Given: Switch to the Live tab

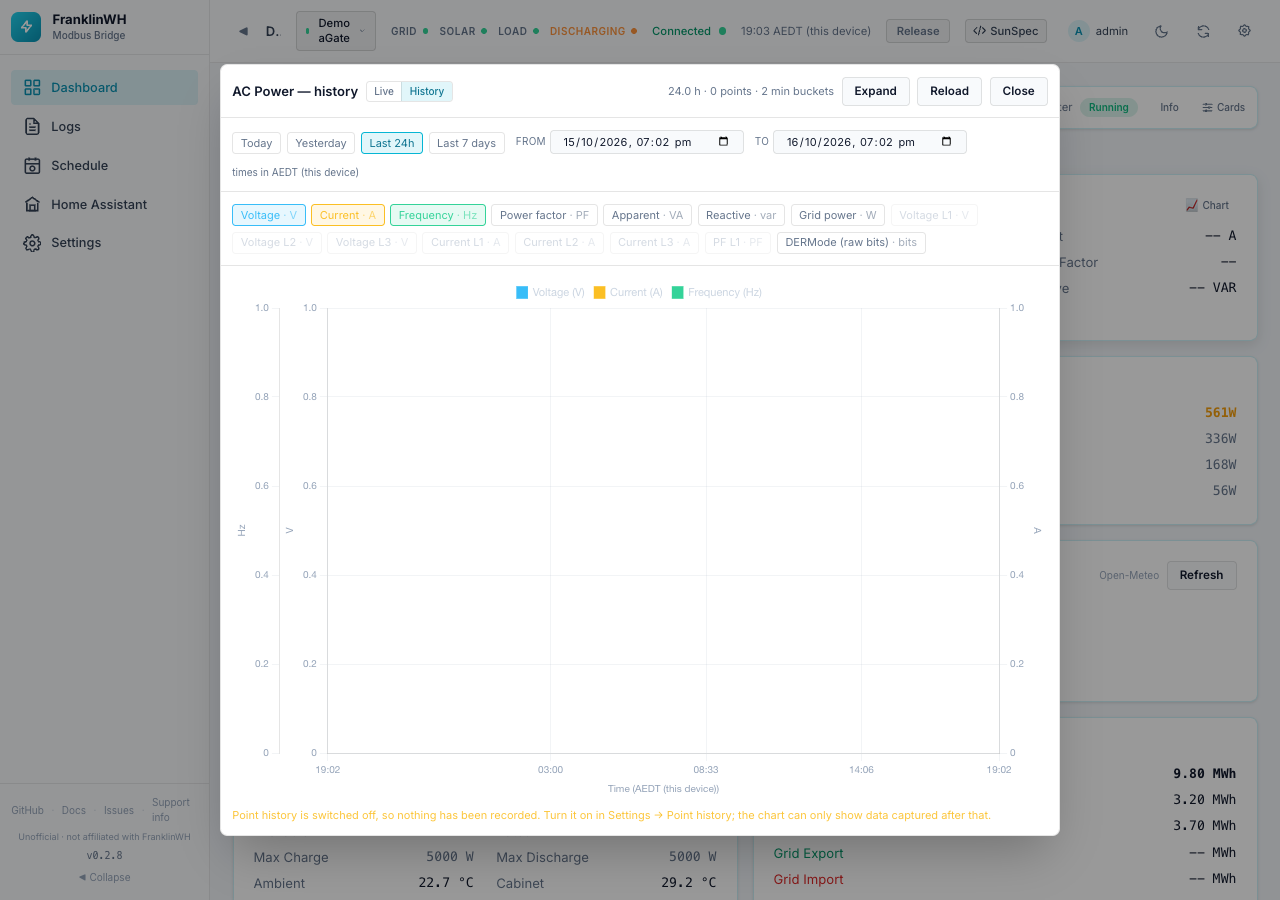Looking at the screenshot, I should click(x=384, y=91).
